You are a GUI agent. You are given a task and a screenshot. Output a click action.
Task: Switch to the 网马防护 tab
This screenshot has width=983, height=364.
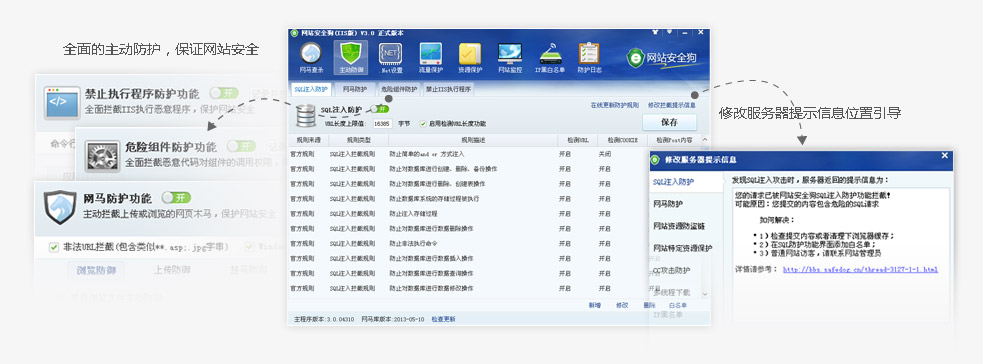(x=354, y=89)
